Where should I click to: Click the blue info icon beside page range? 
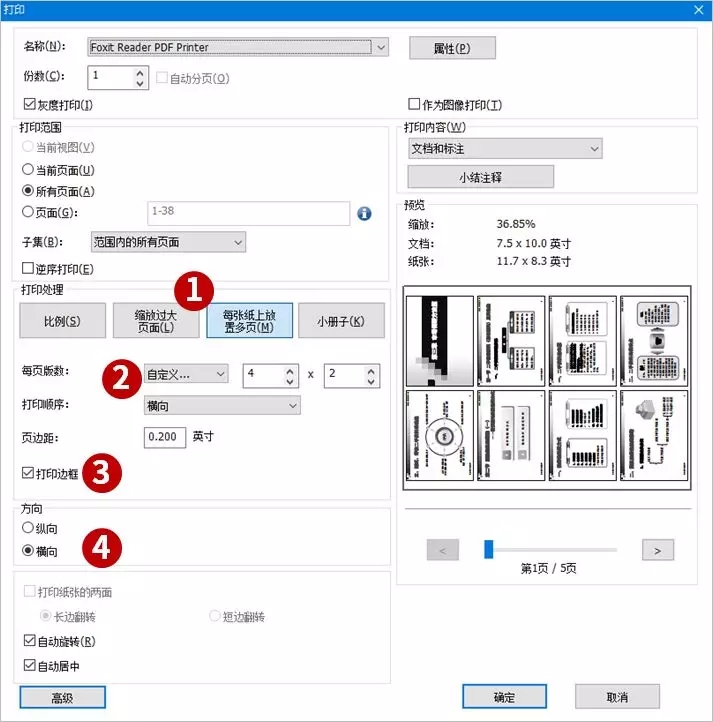(x=364, y=213)
